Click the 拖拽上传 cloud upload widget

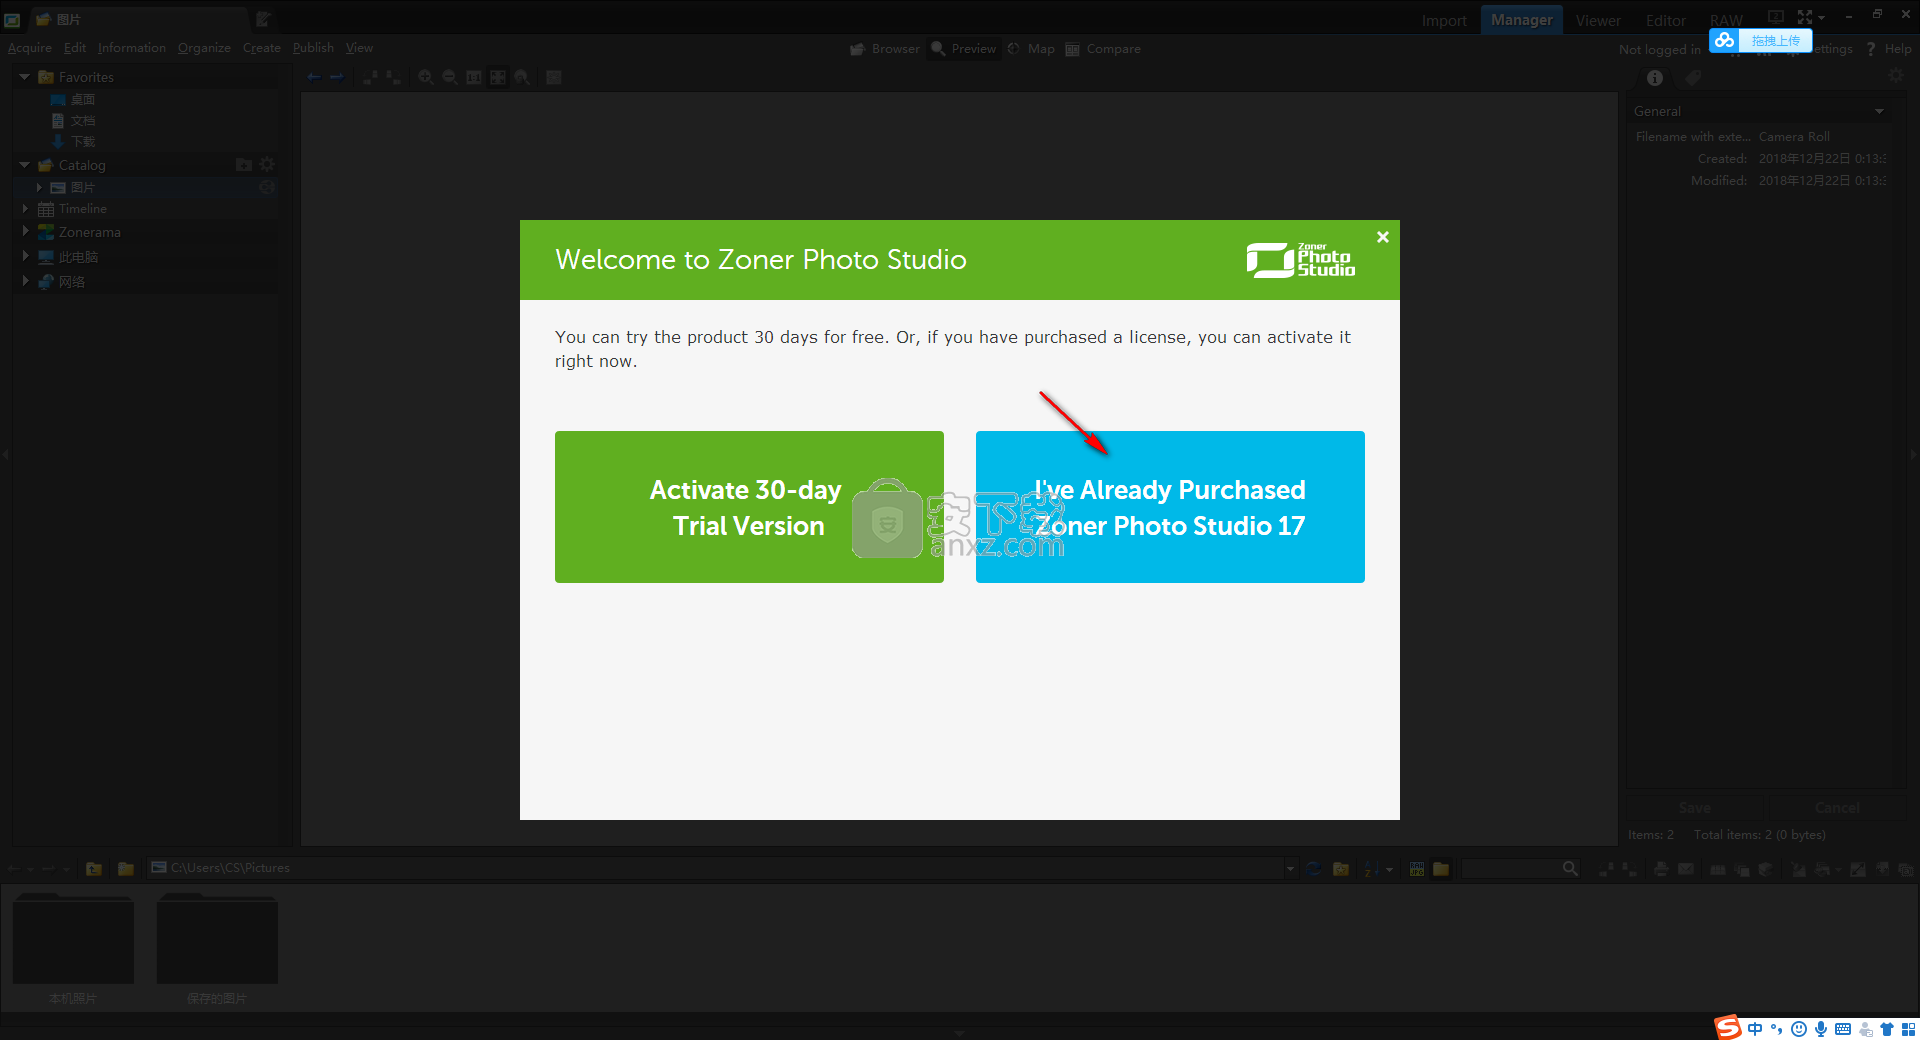click(1760, 40)
